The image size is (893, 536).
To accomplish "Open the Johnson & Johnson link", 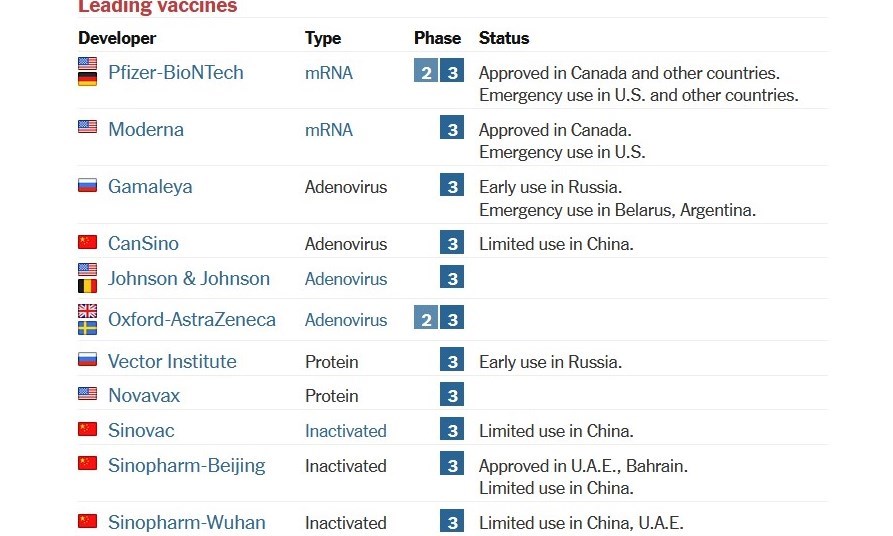I will click(189, 279).
